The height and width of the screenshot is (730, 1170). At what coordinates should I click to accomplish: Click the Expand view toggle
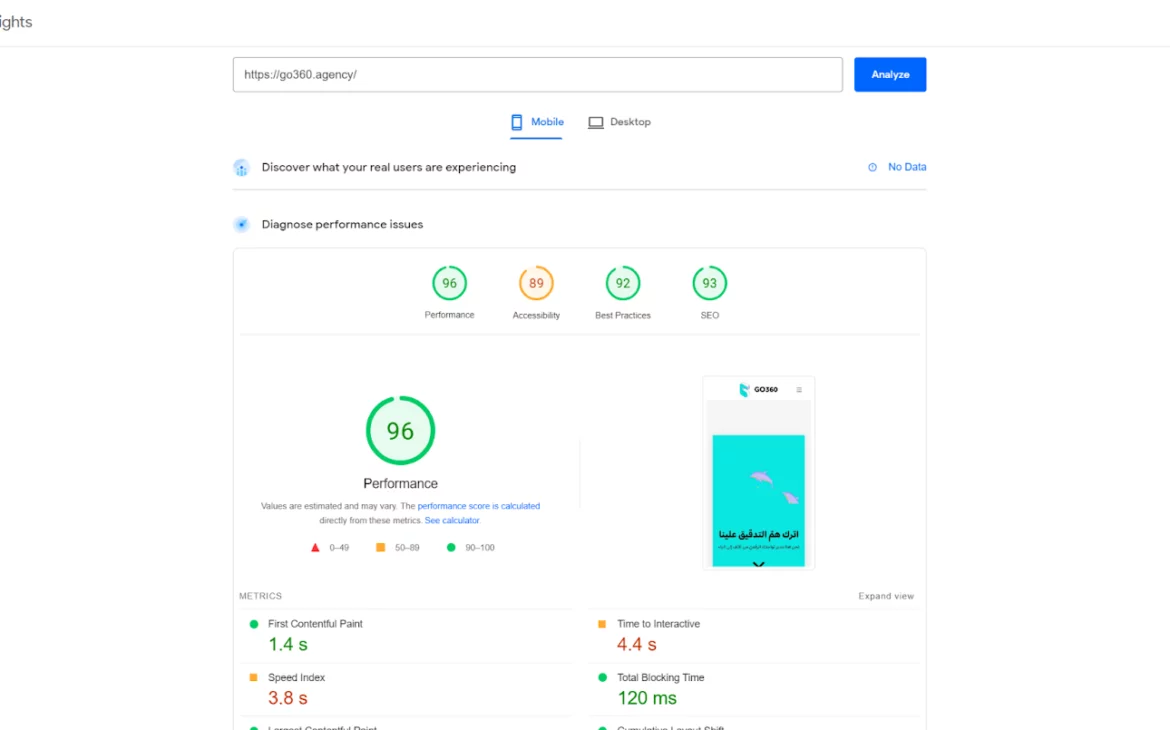pos(886,596)
